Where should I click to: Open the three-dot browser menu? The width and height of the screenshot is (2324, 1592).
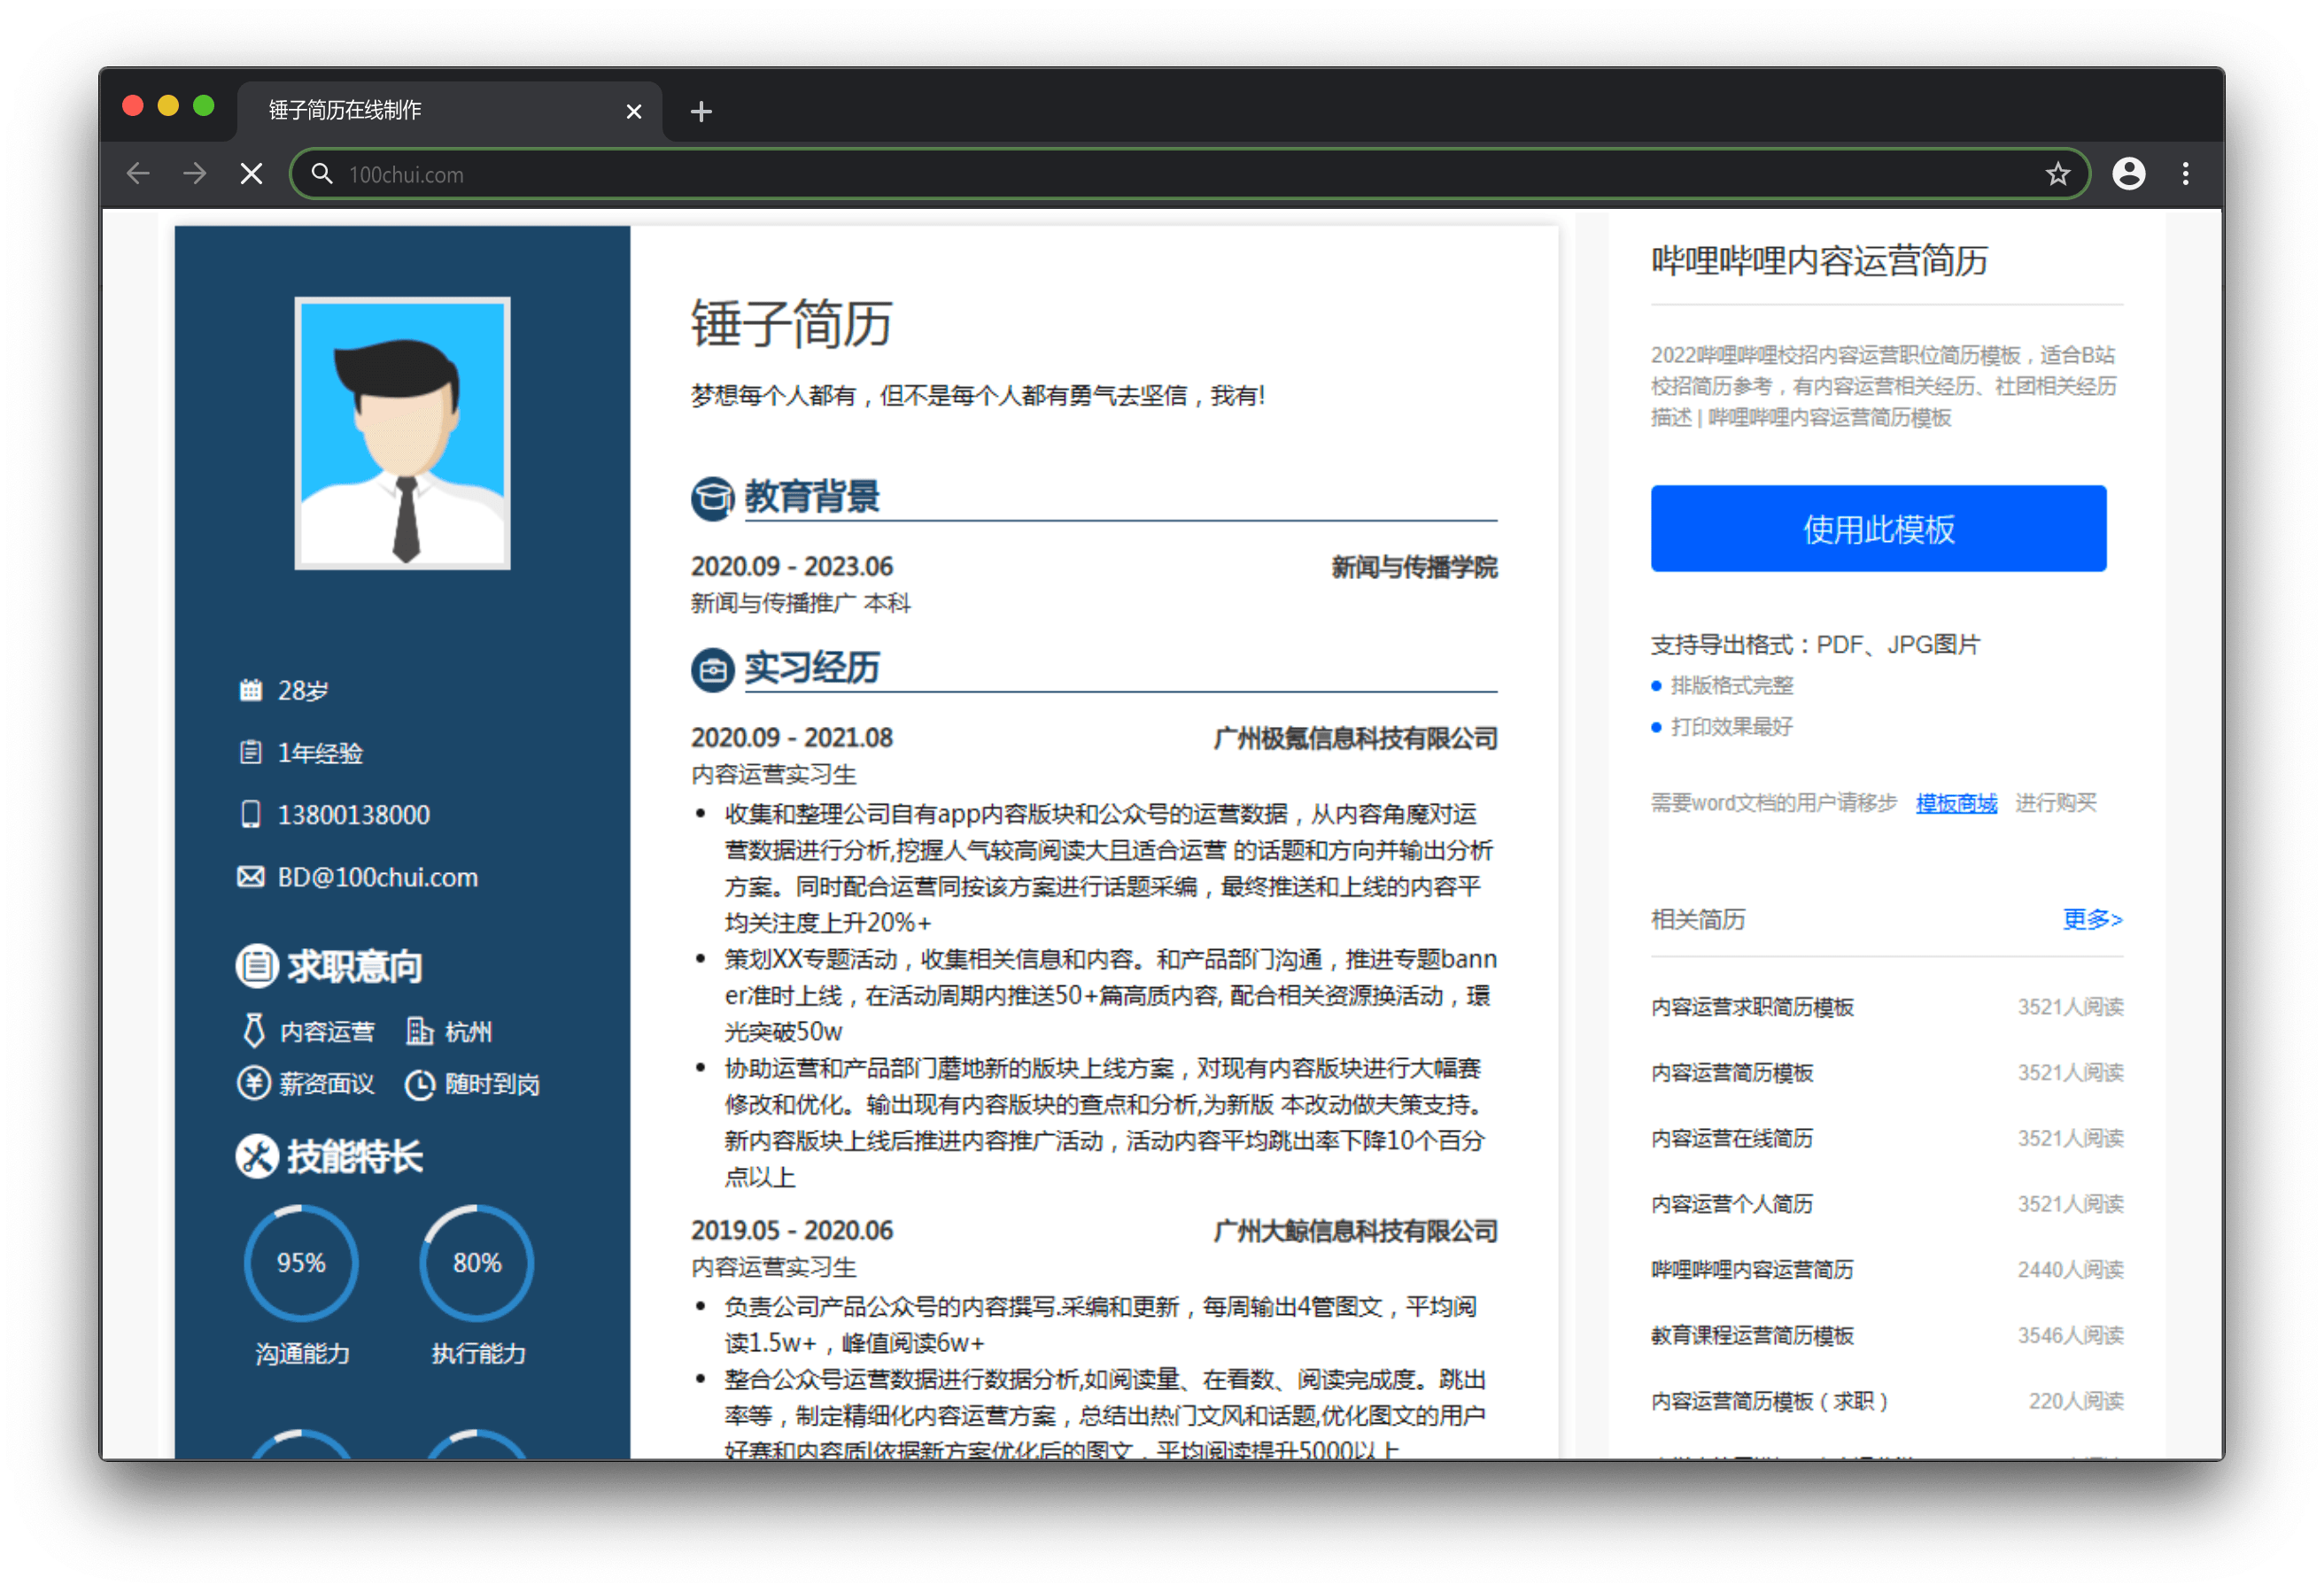point(2186,174)
